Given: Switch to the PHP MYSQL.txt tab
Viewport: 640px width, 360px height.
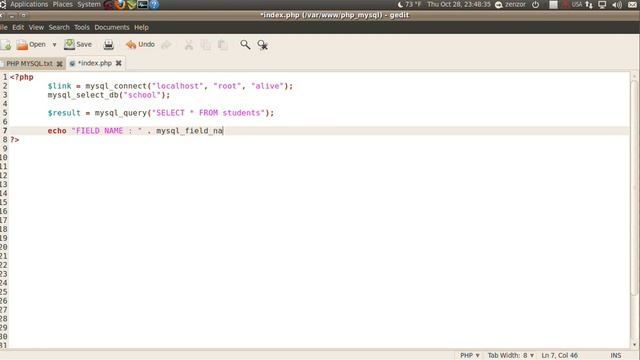Looking at the screenshot, I should [x=29, y=64].
